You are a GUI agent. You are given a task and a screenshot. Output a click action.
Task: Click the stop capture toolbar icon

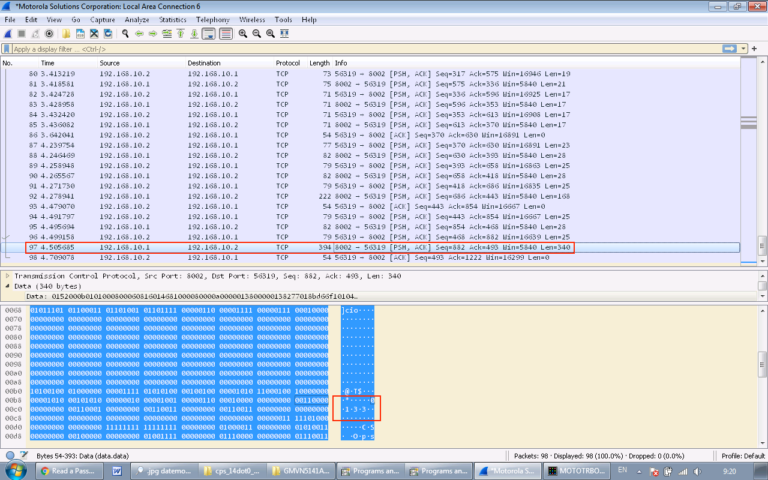[x=21, y=33]
